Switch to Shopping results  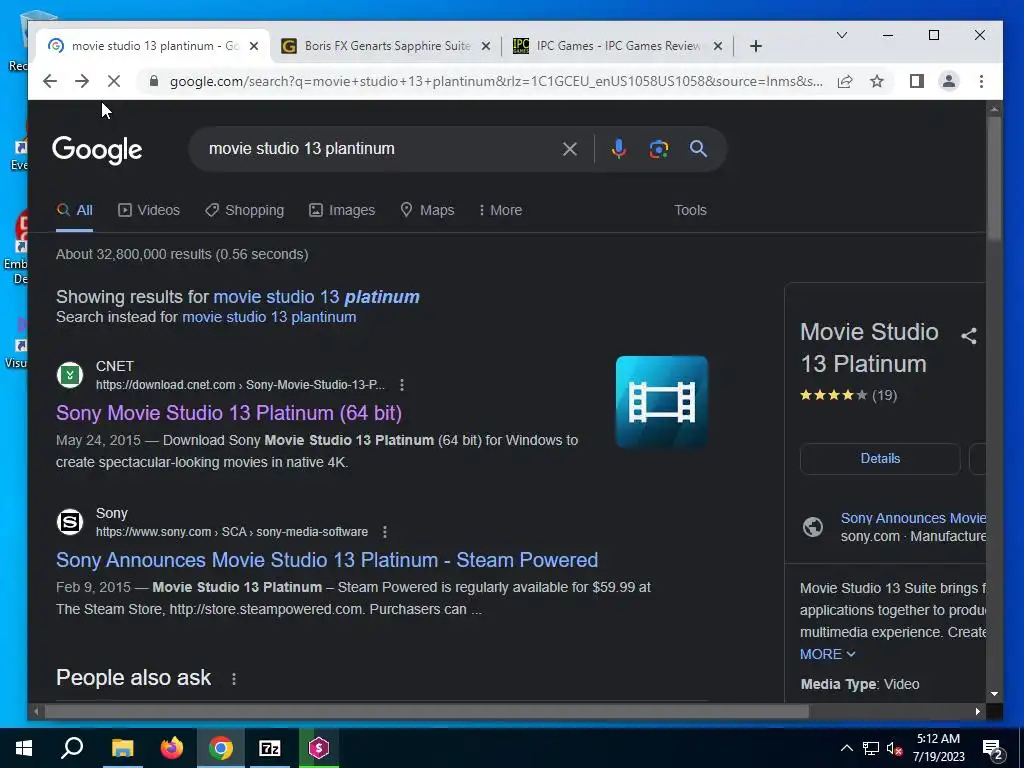[244, 210]
